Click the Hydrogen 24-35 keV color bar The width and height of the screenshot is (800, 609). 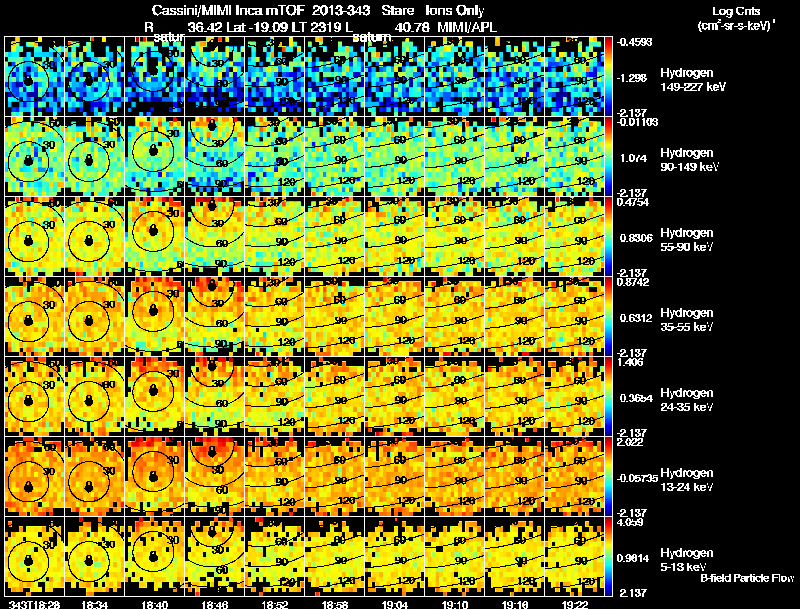click(x=608, y=396)
